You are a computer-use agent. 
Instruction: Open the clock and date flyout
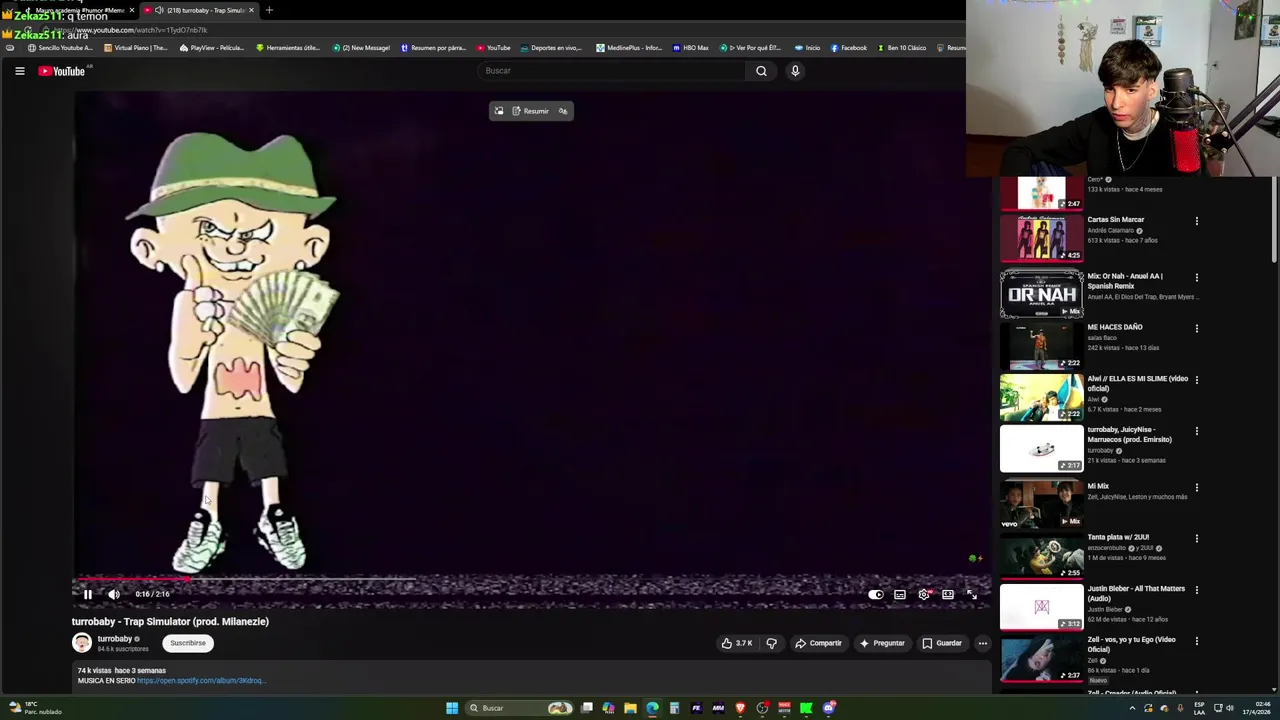(x=1258, y=708)
